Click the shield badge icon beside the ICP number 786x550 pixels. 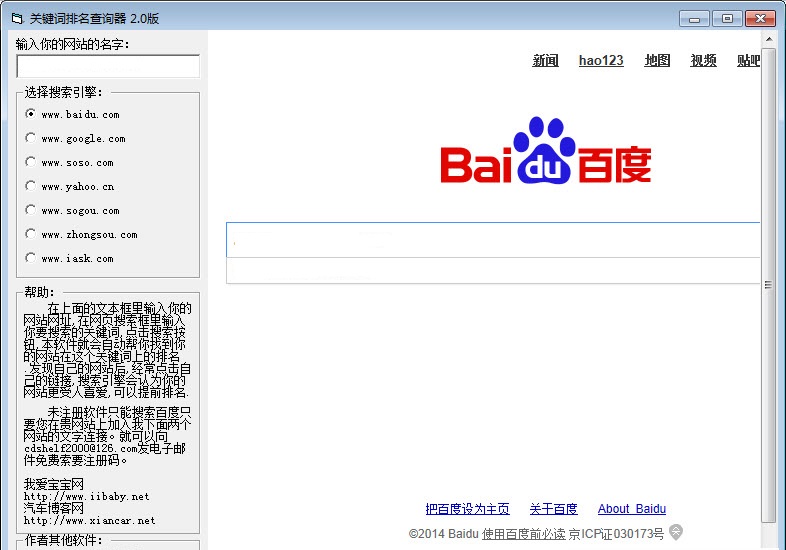click(x=676, y=532)
